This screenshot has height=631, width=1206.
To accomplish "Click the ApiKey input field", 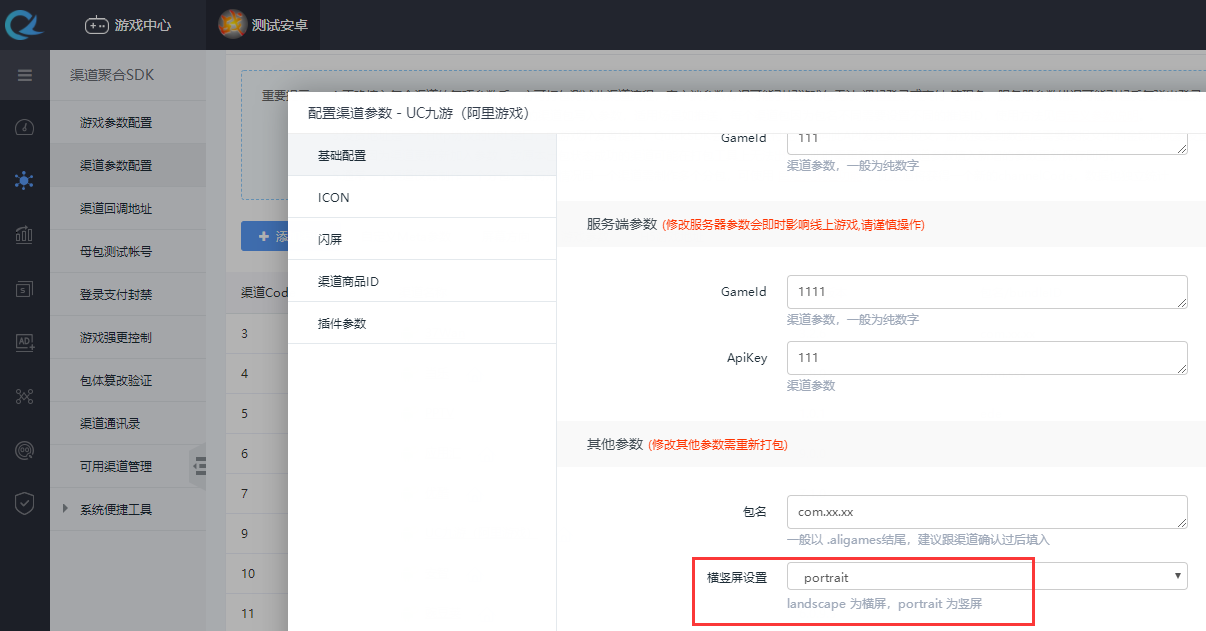I will tap(986, 358).
